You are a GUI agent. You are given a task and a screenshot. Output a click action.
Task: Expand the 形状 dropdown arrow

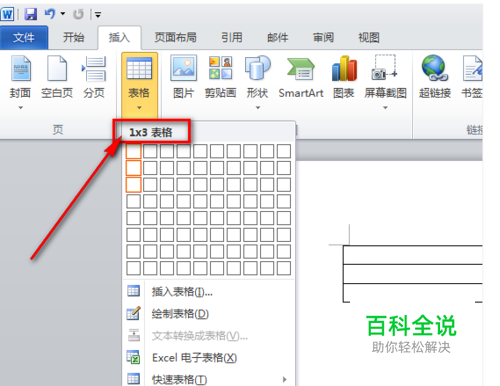[x=258, y=108]
